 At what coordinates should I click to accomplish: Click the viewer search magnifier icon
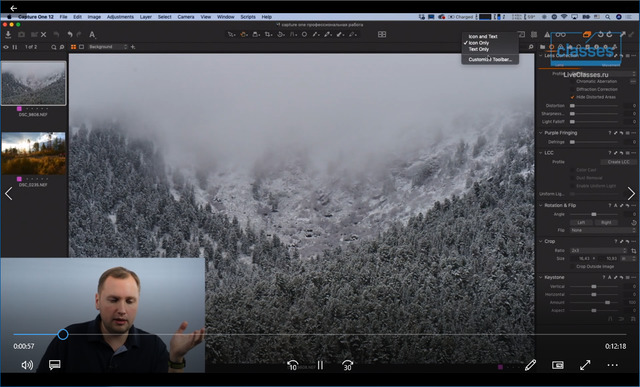point(531,47)
